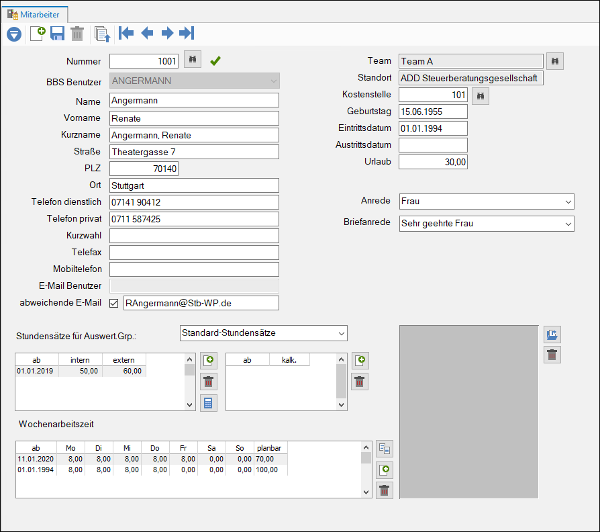Click the Vorname field Renate

pyautogui.click(x=194, y=119)
